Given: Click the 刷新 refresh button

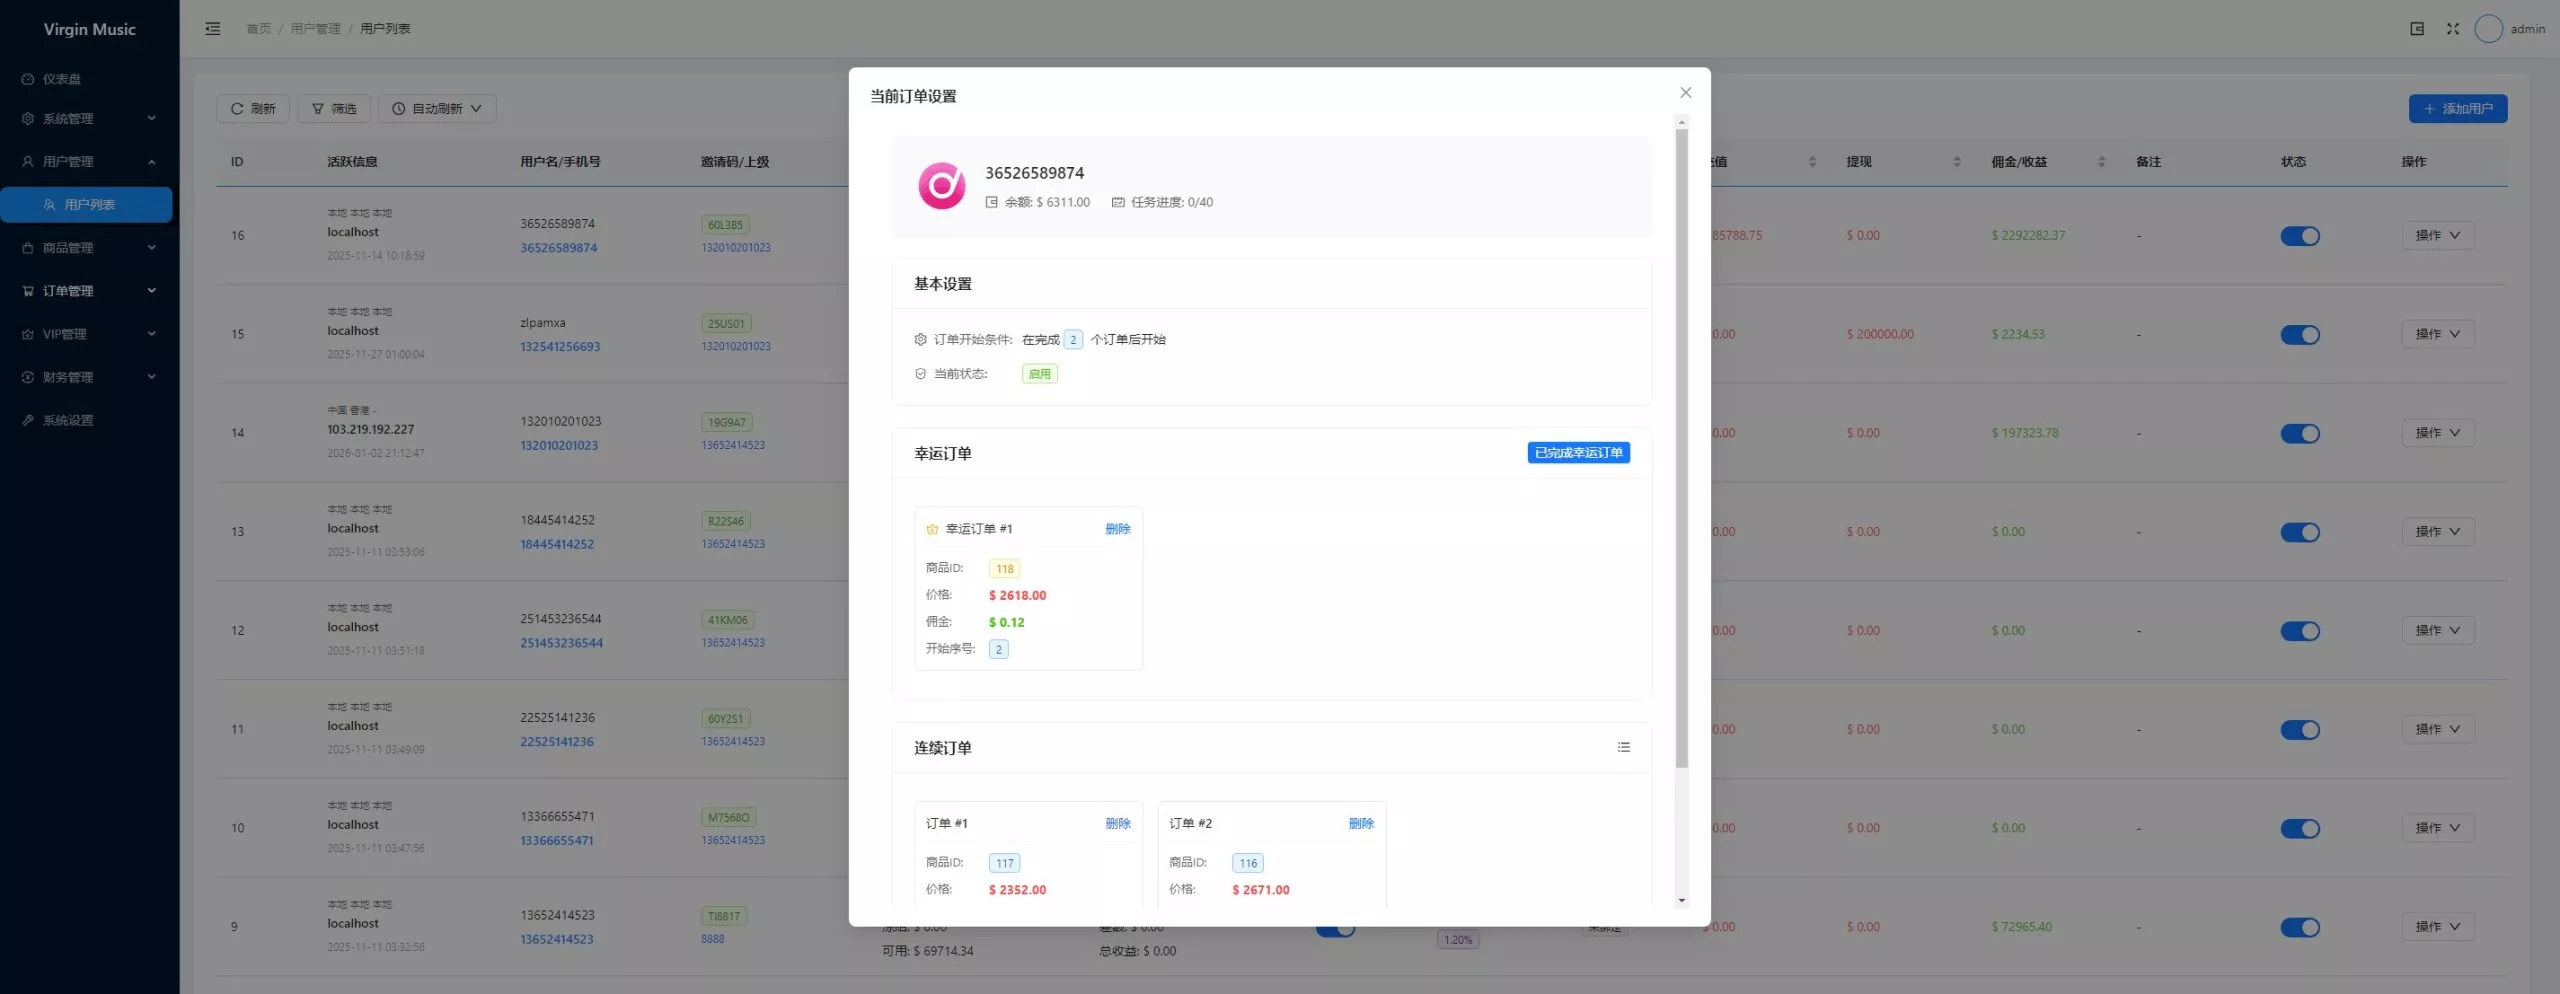Looking at the screenshot, I should coord(253,109).
